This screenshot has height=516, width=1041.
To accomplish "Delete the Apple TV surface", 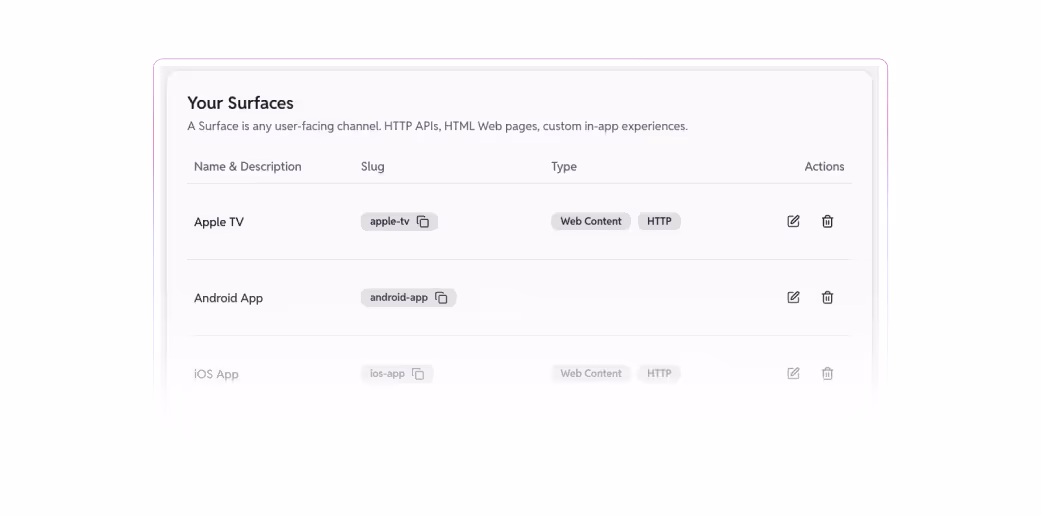I will (x=827, y=221).
